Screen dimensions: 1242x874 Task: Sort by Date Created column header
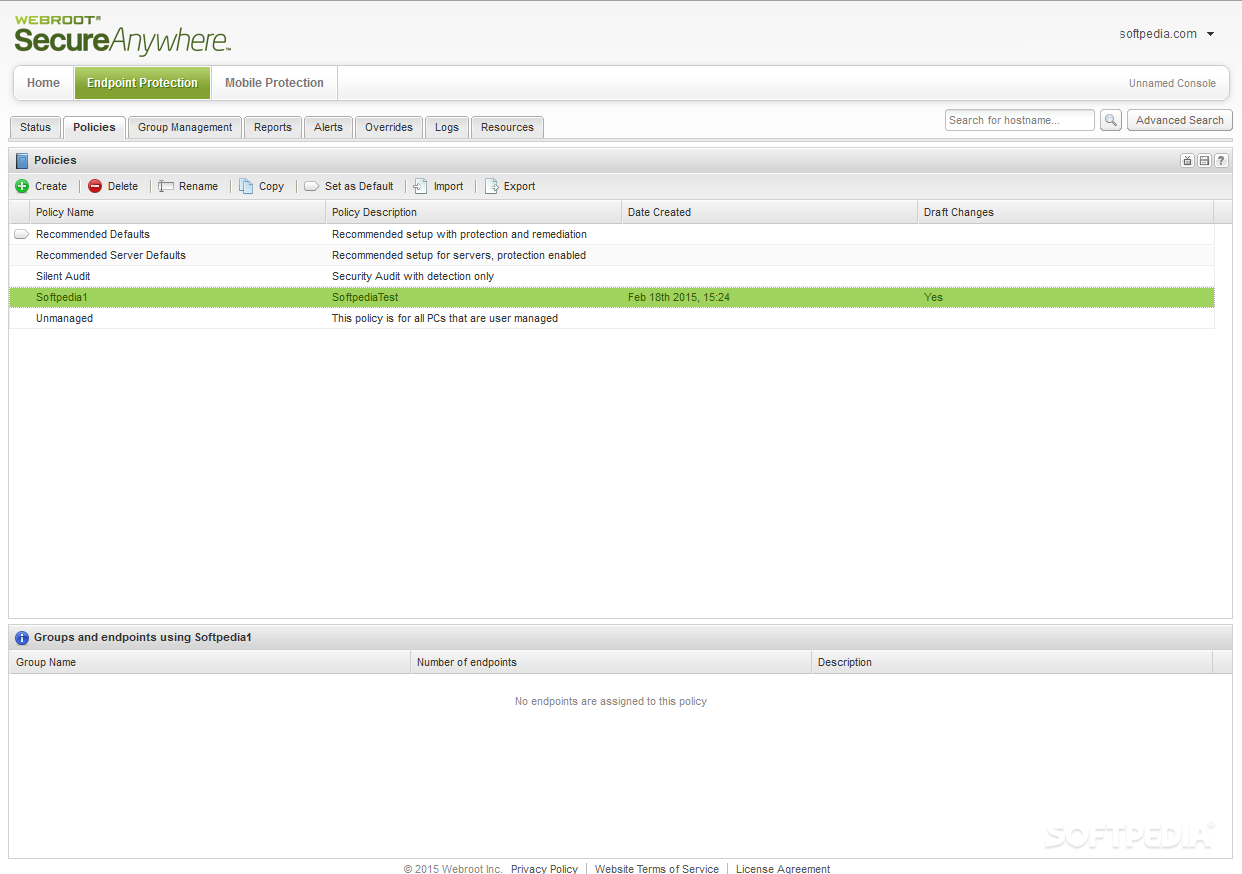[769, 212]
